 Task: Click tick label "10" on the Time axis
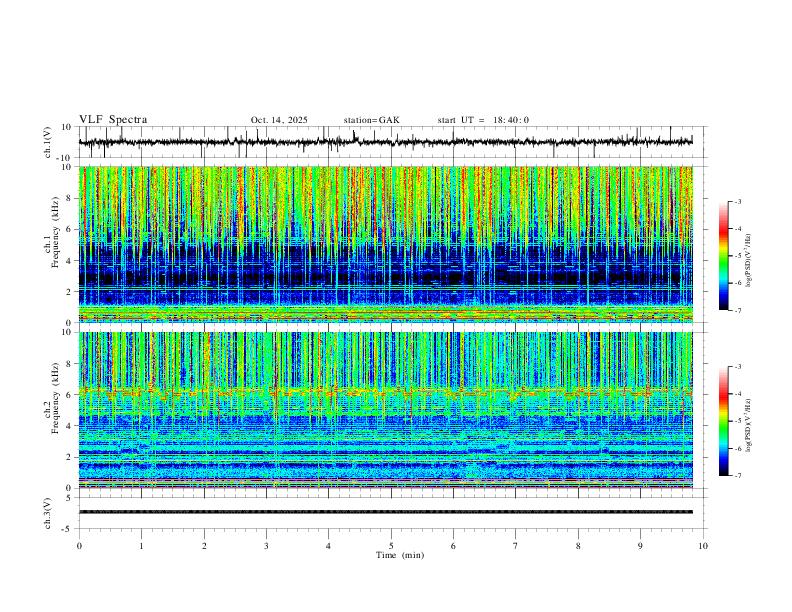(x=703, y=546)
